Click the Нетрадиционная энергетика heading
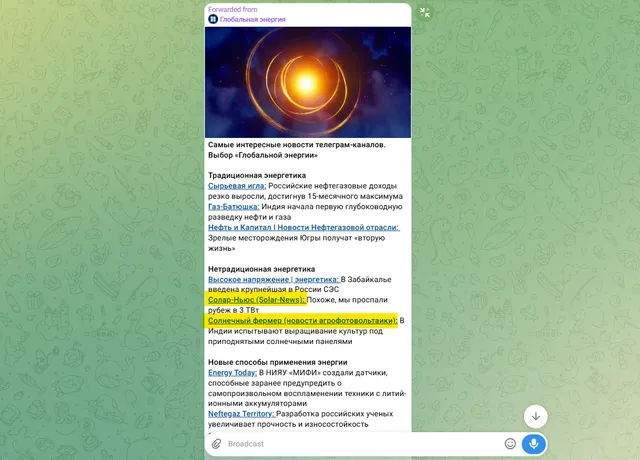This screenshot has width=640, height=460. point(261,269)
